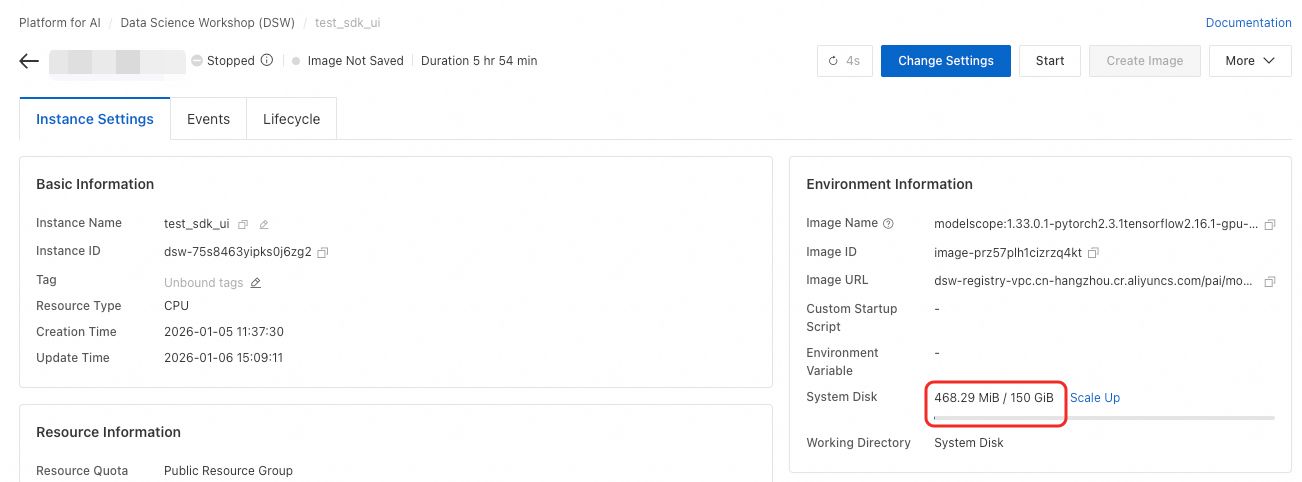
Task: Start the instance
Action: coord(1050,61)
